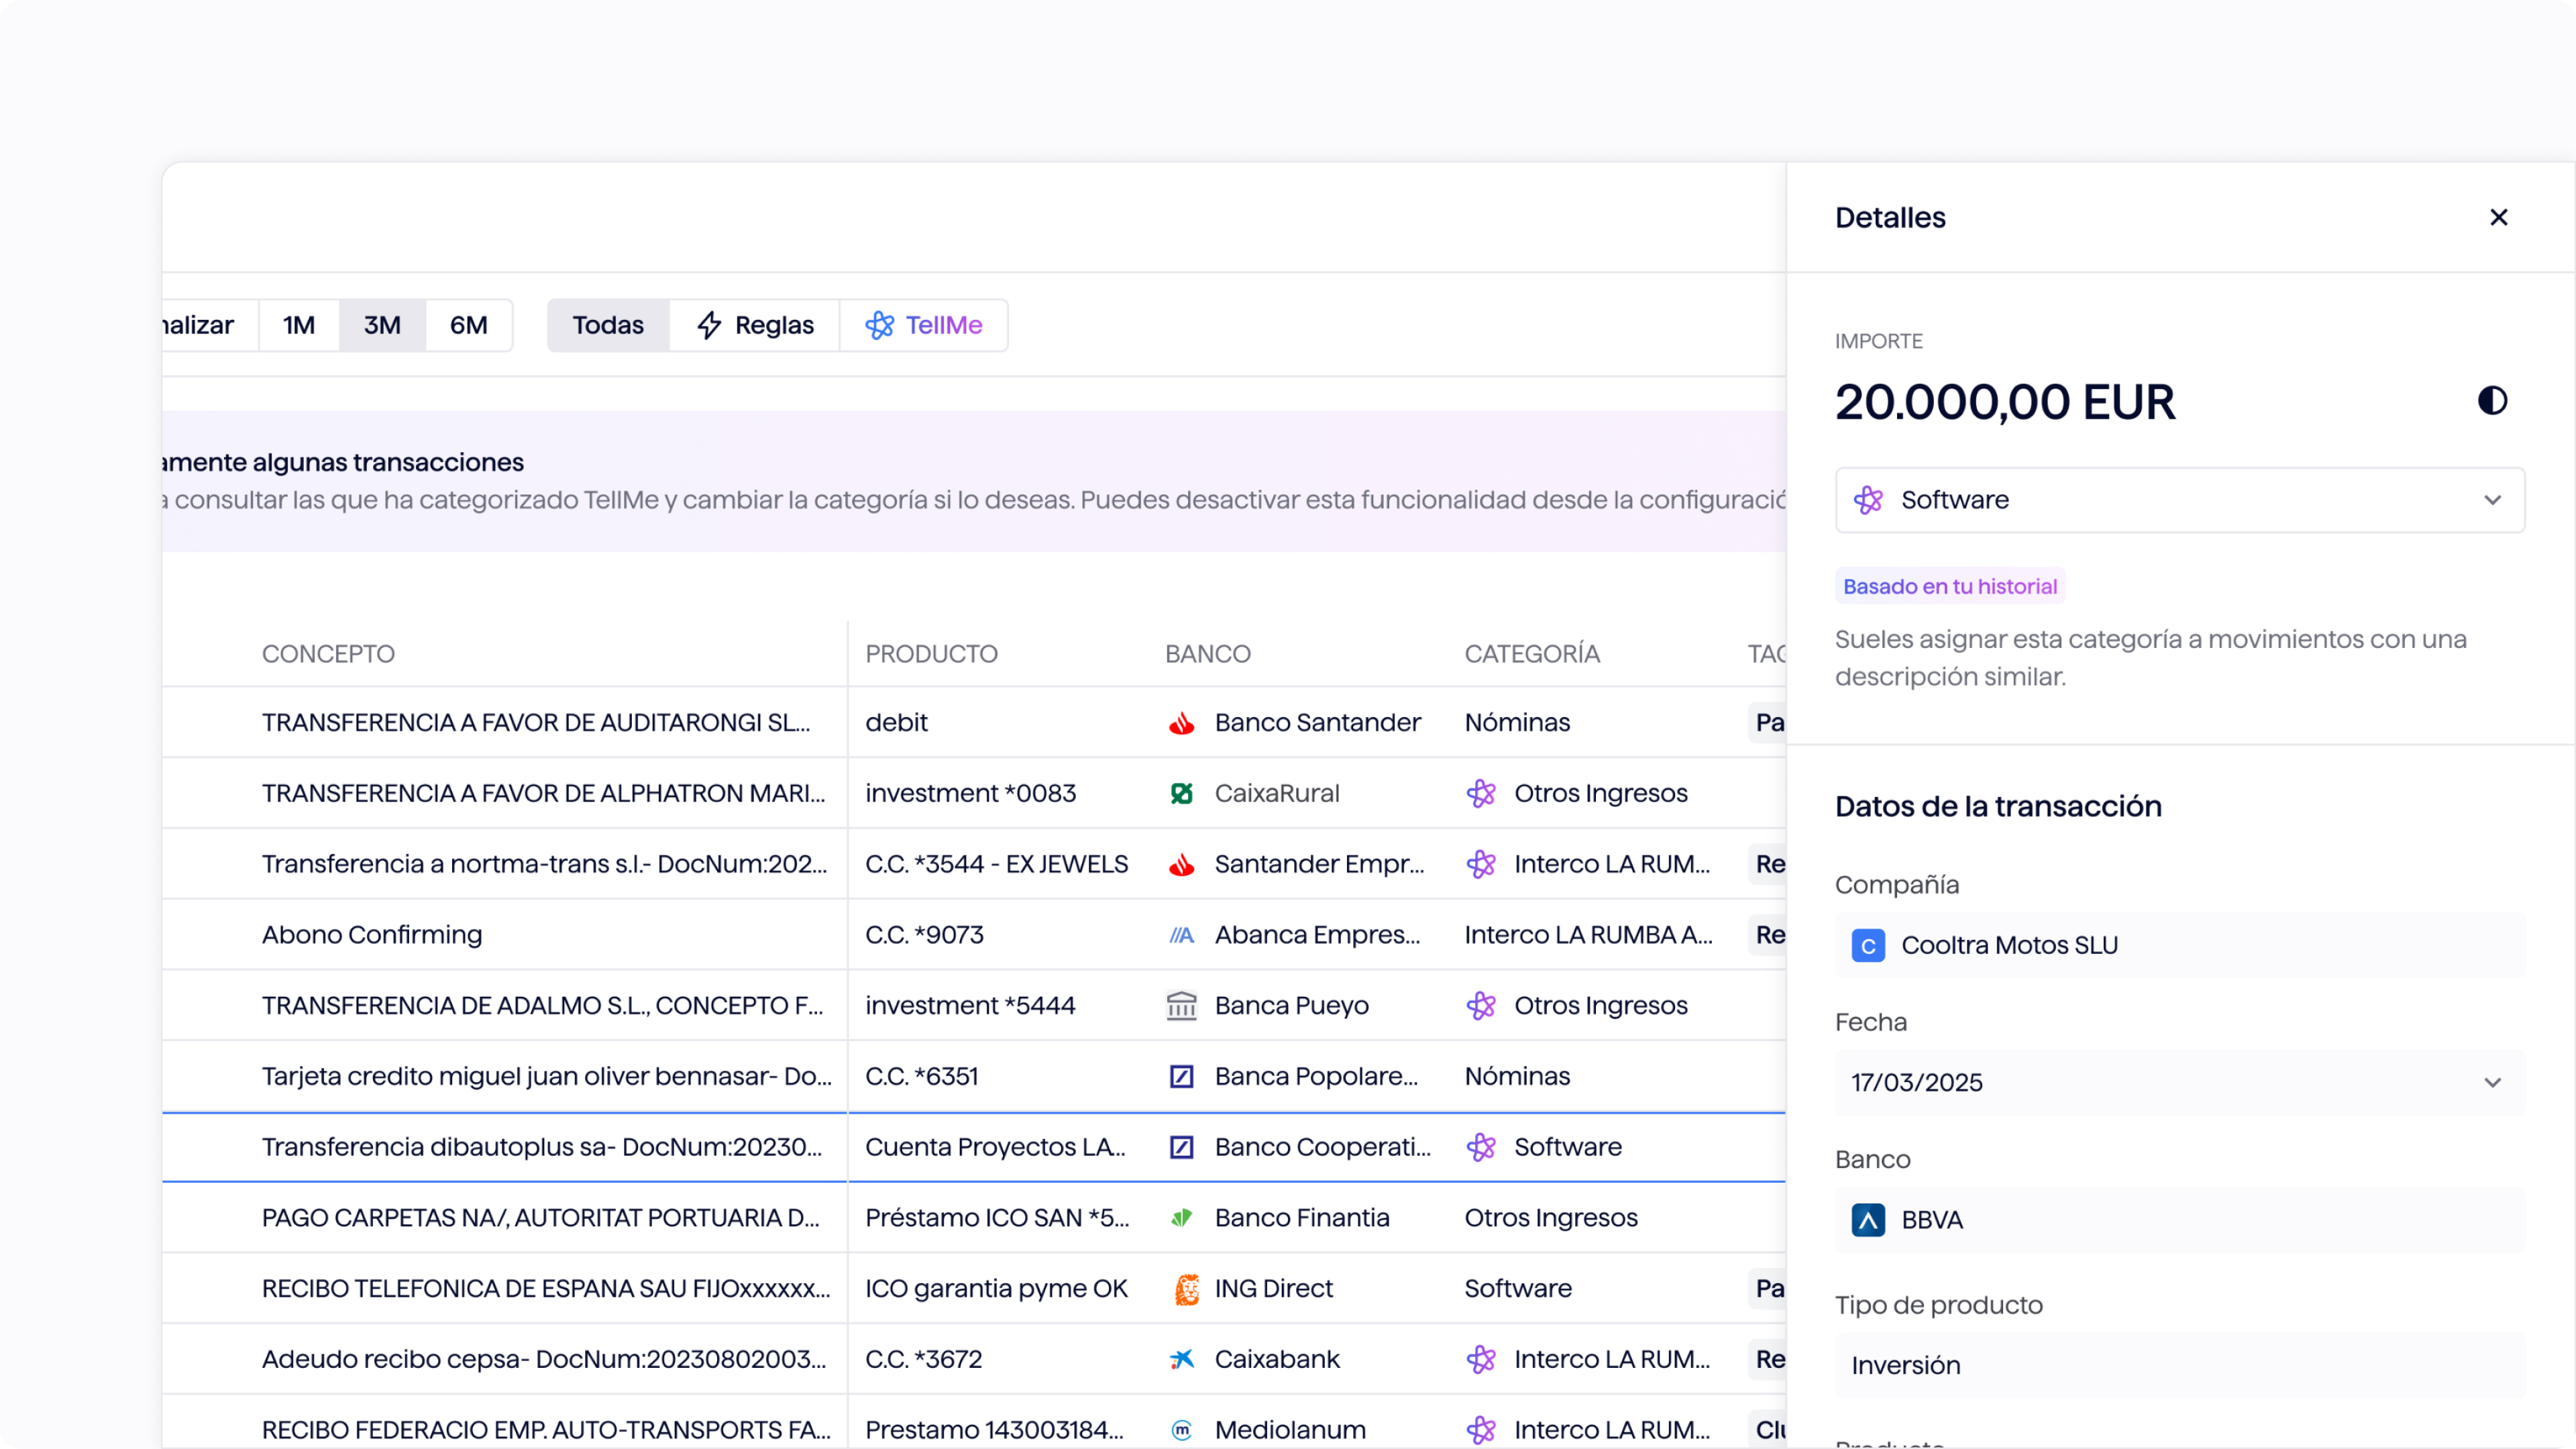
Task: Open row RECIBO TELEFONICA DE ESPANA SAU
Action: coord(974,1289)
